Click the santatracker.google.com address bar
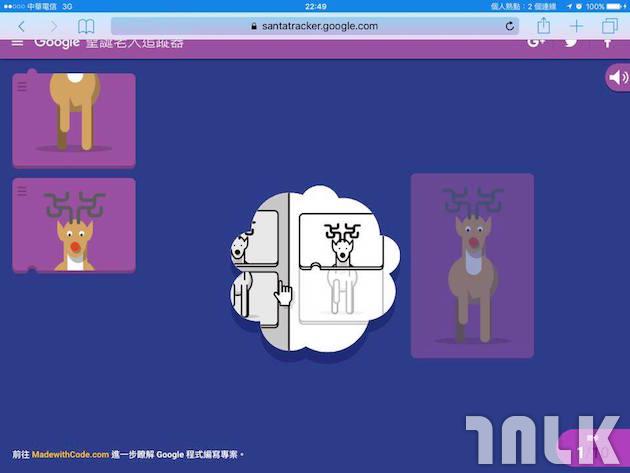The image size is (630, 473). click(315, 26)
